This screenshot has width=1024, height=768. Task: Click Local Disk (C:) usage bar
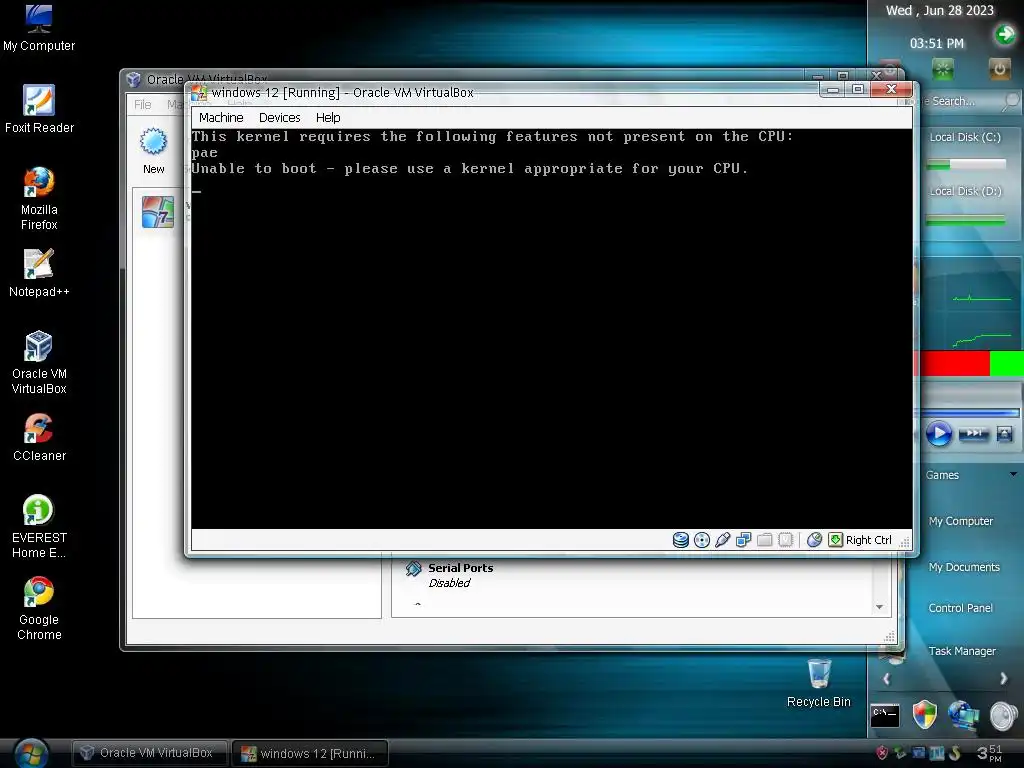[966, 165]
